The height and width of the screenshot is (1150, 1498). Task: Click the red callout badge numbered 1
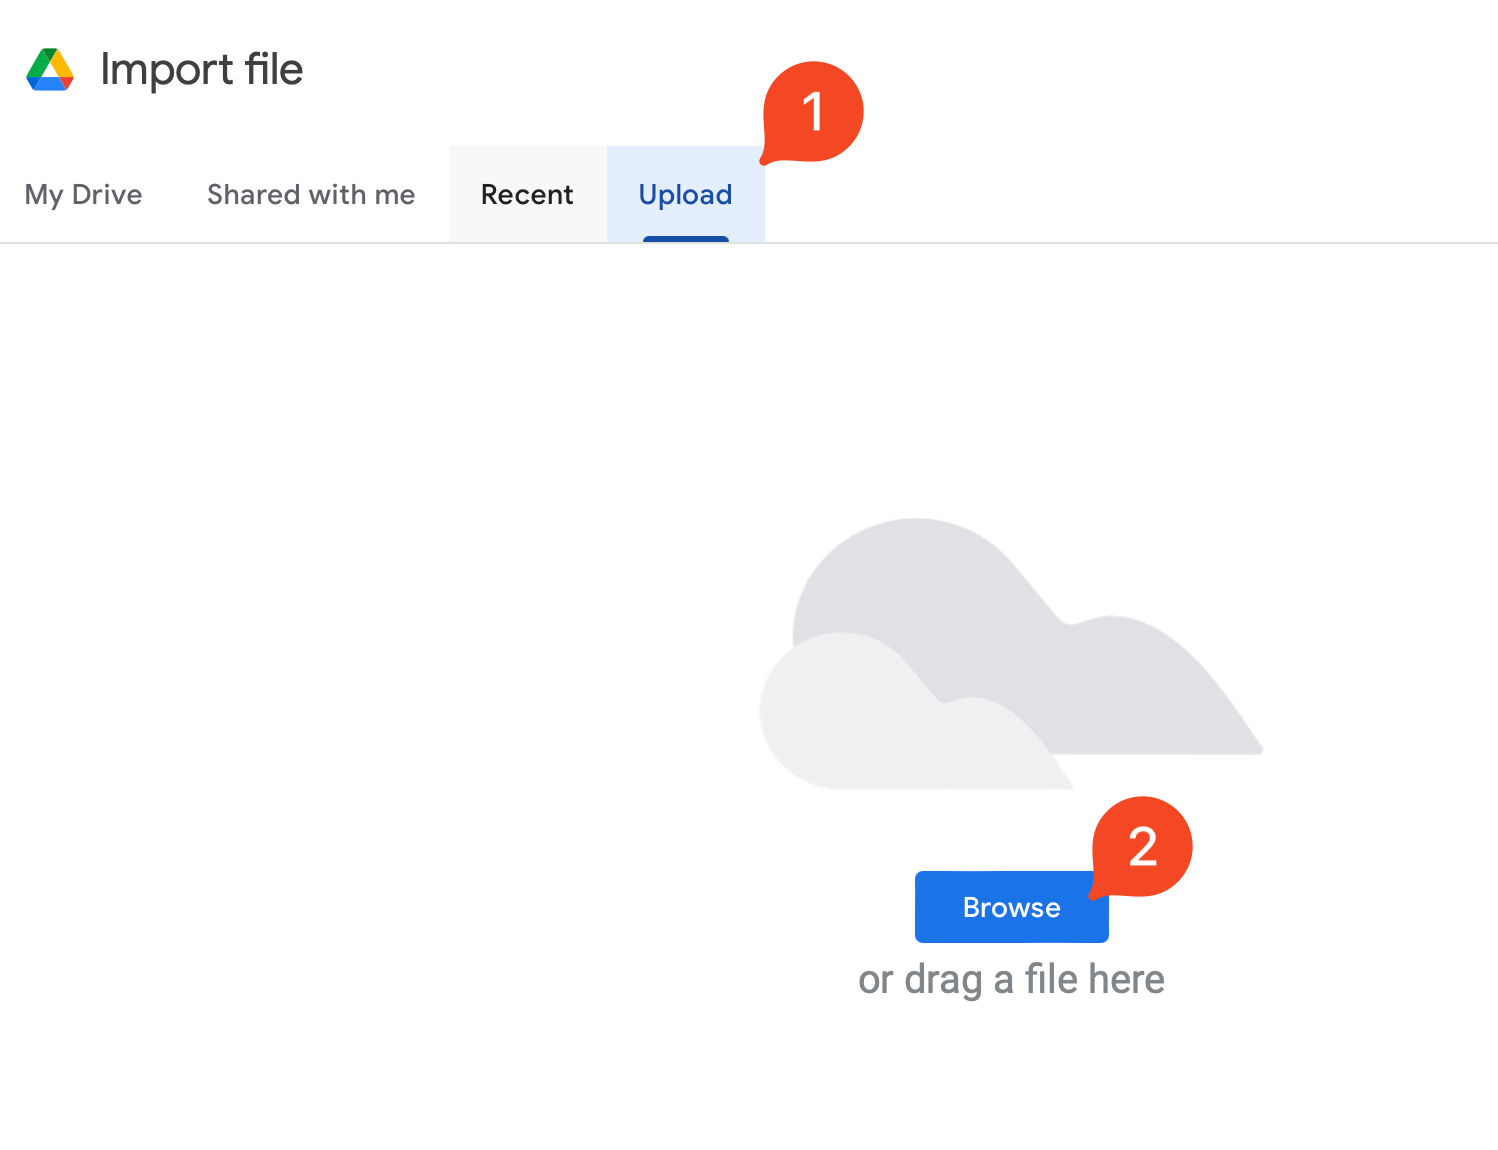click(x=813, y=111)
